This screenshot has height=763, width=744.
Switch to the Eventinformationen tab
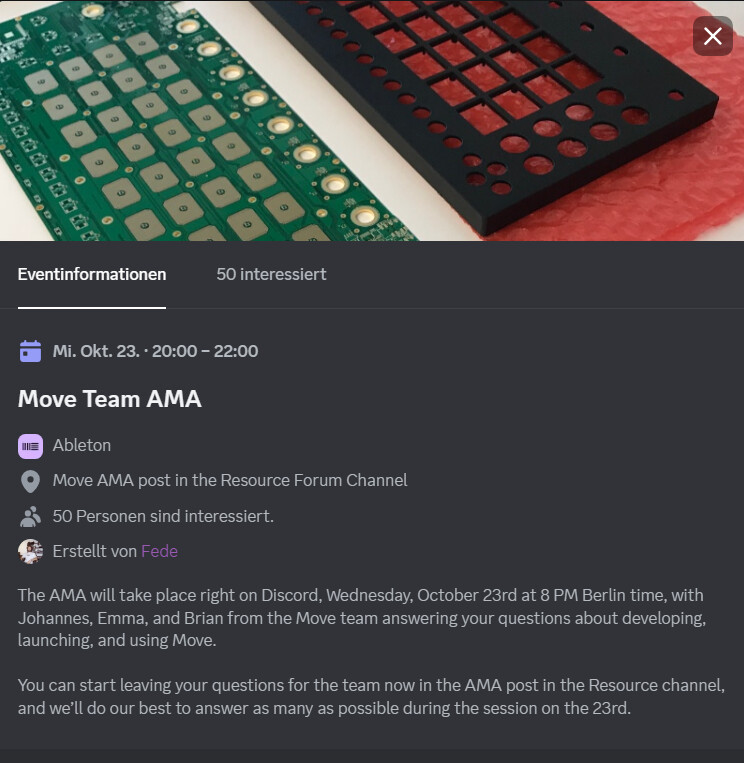point(92,274)
